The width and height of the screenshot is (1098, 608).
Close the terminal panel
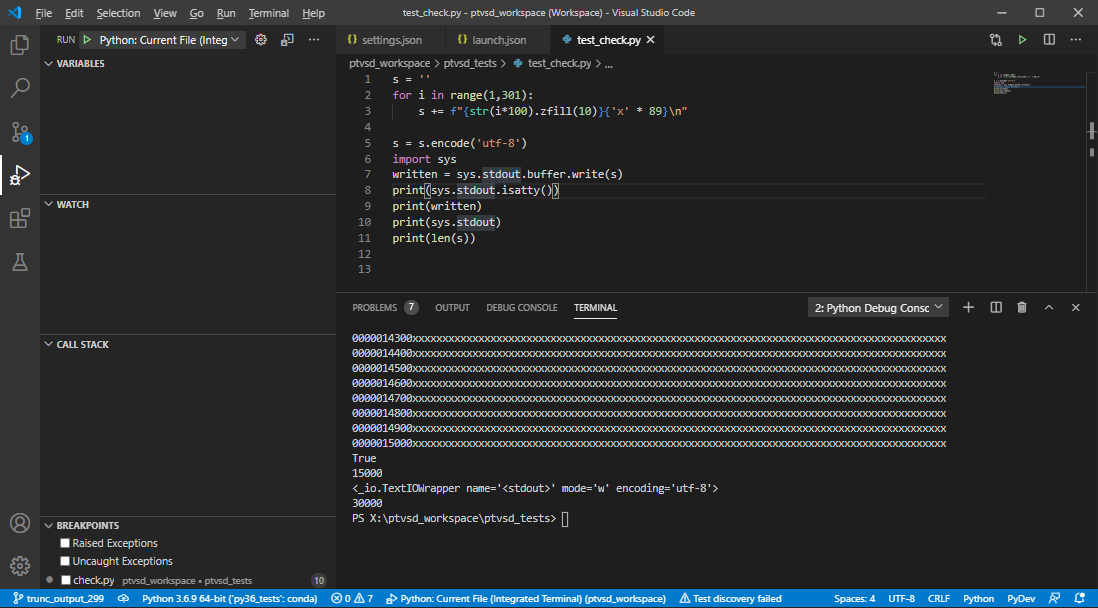pos(1076,308)
